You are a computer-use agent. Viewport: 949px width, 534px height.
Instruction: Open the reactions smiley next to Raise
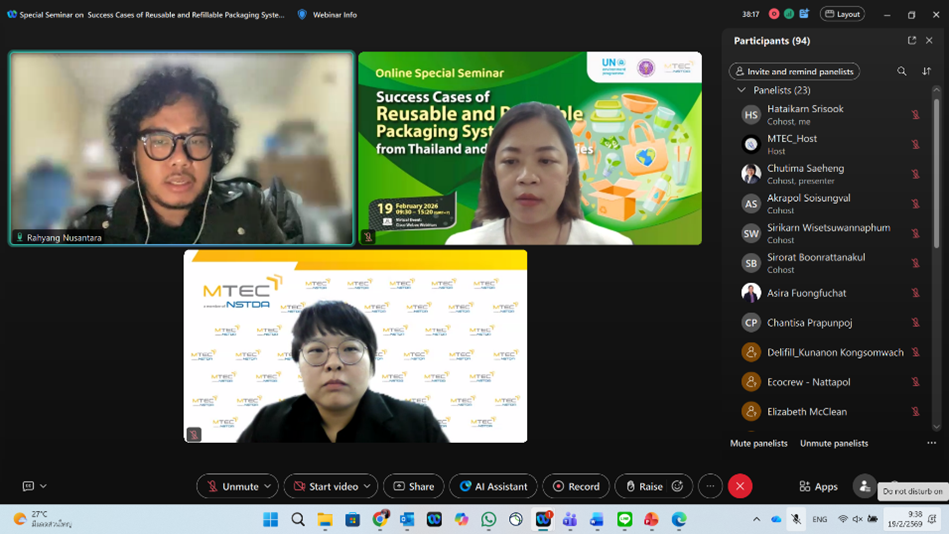click(677, 487)
